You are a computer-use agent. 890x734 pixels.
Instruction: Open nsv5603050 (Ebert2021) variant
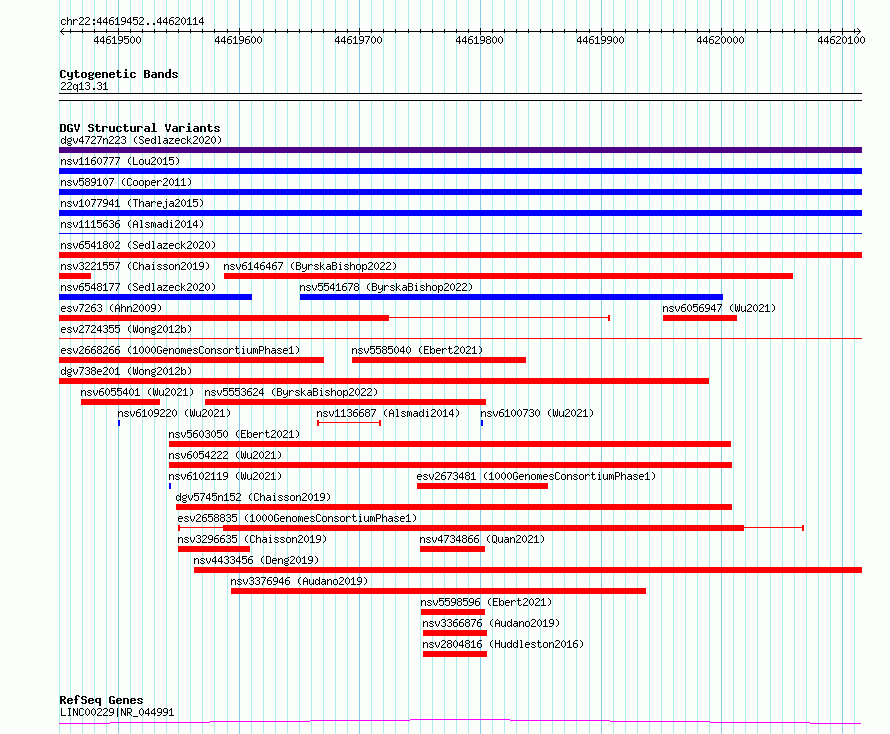click(234, 434)
